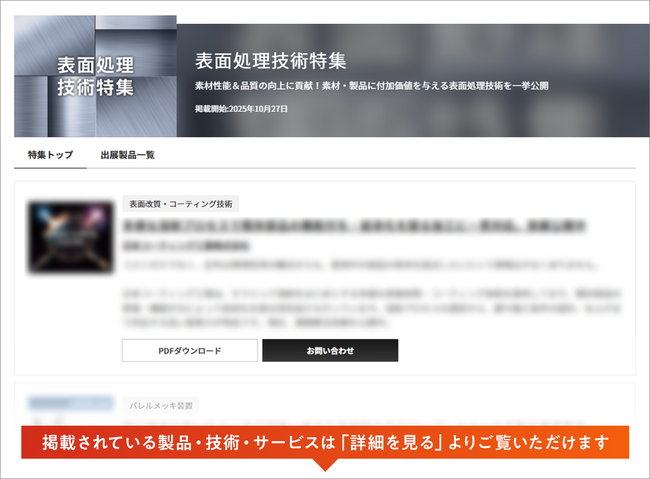Open the 出展製品一覧 tab
Viewport: 650px width, 479px height.
click(127, 155)
